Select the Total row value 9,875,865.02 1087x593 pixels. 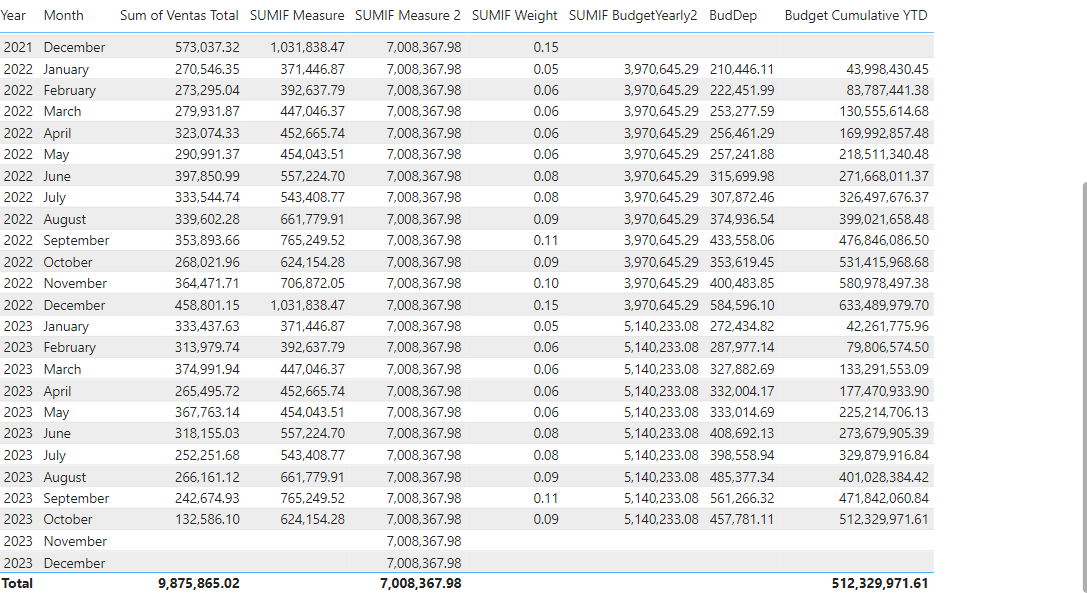[199, 583]
